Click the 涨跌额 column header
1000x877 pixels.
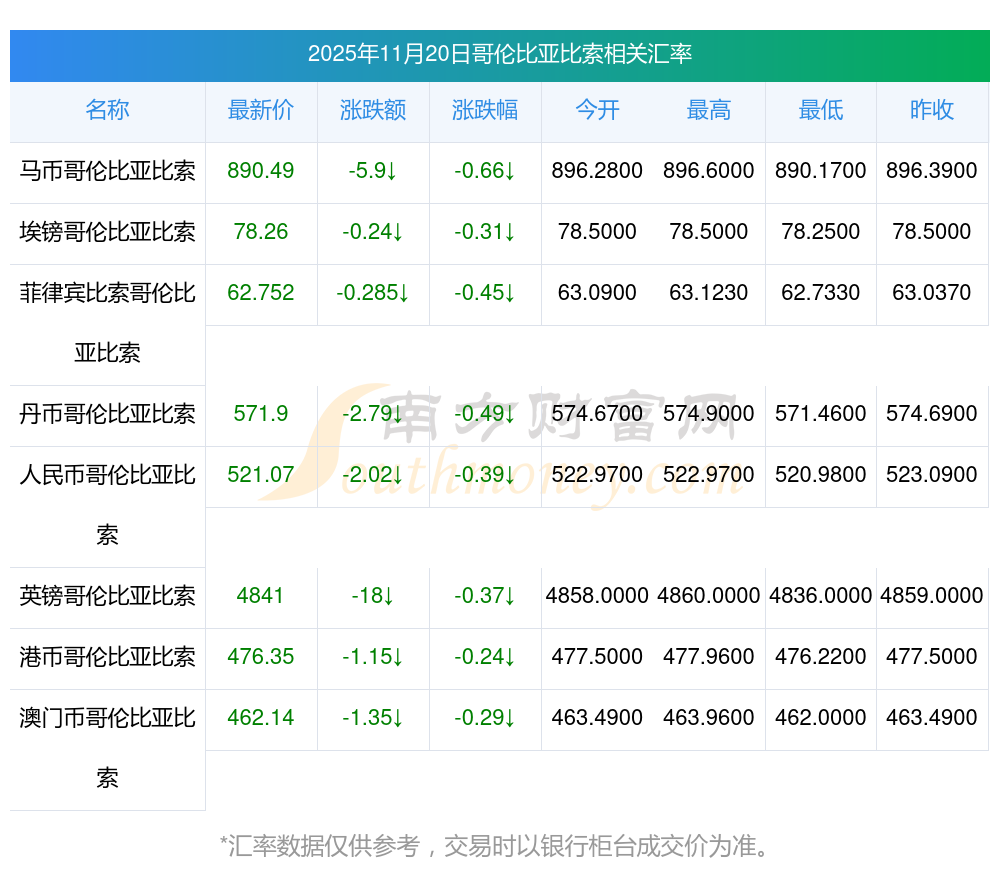coord(373,110)
